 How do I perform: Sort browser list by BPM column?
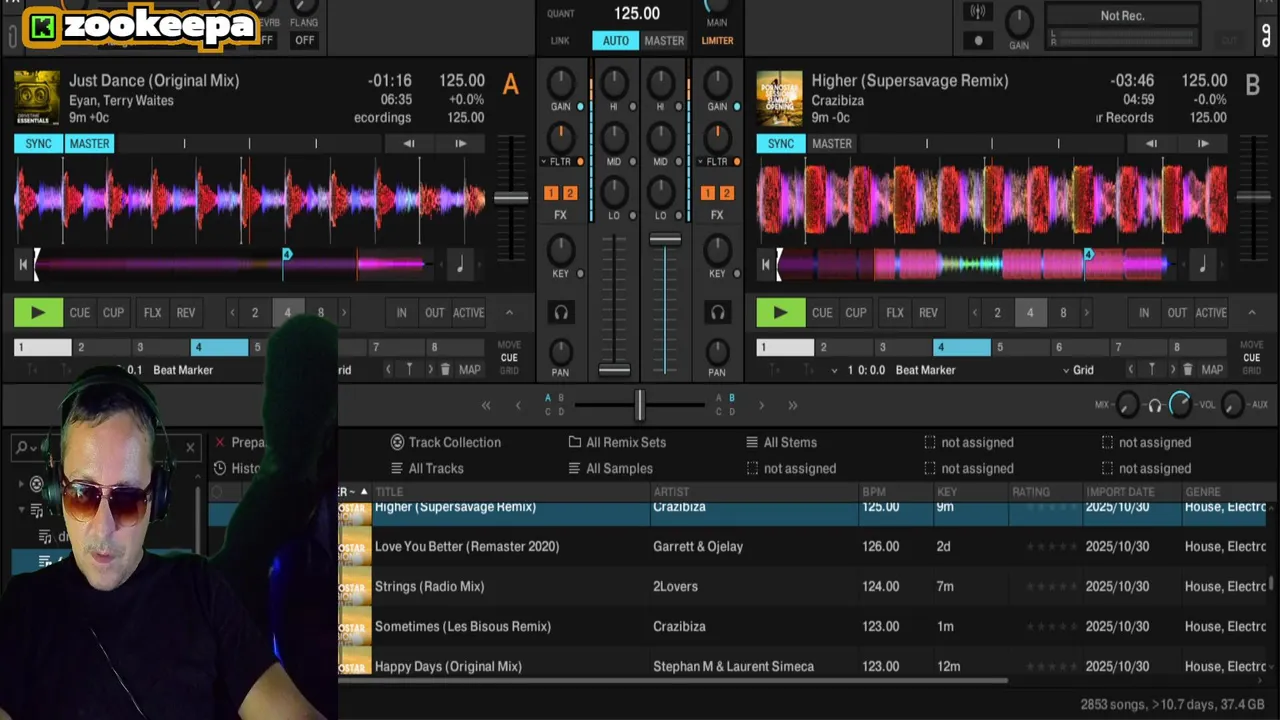click(x=874, y=492)
